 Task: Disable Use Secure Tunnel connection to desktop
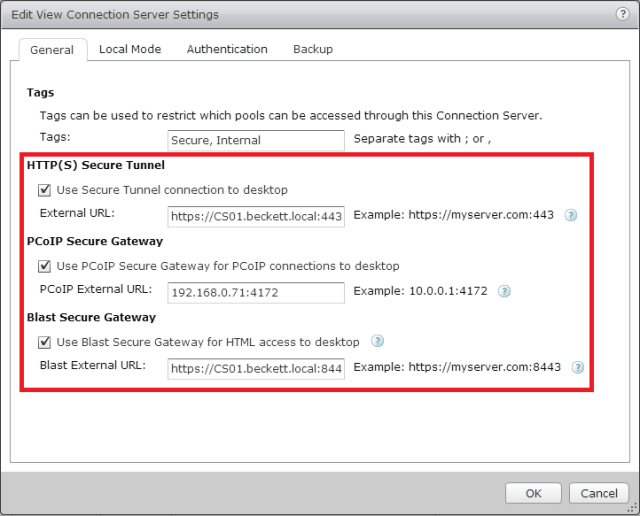(x=44, y=190)
